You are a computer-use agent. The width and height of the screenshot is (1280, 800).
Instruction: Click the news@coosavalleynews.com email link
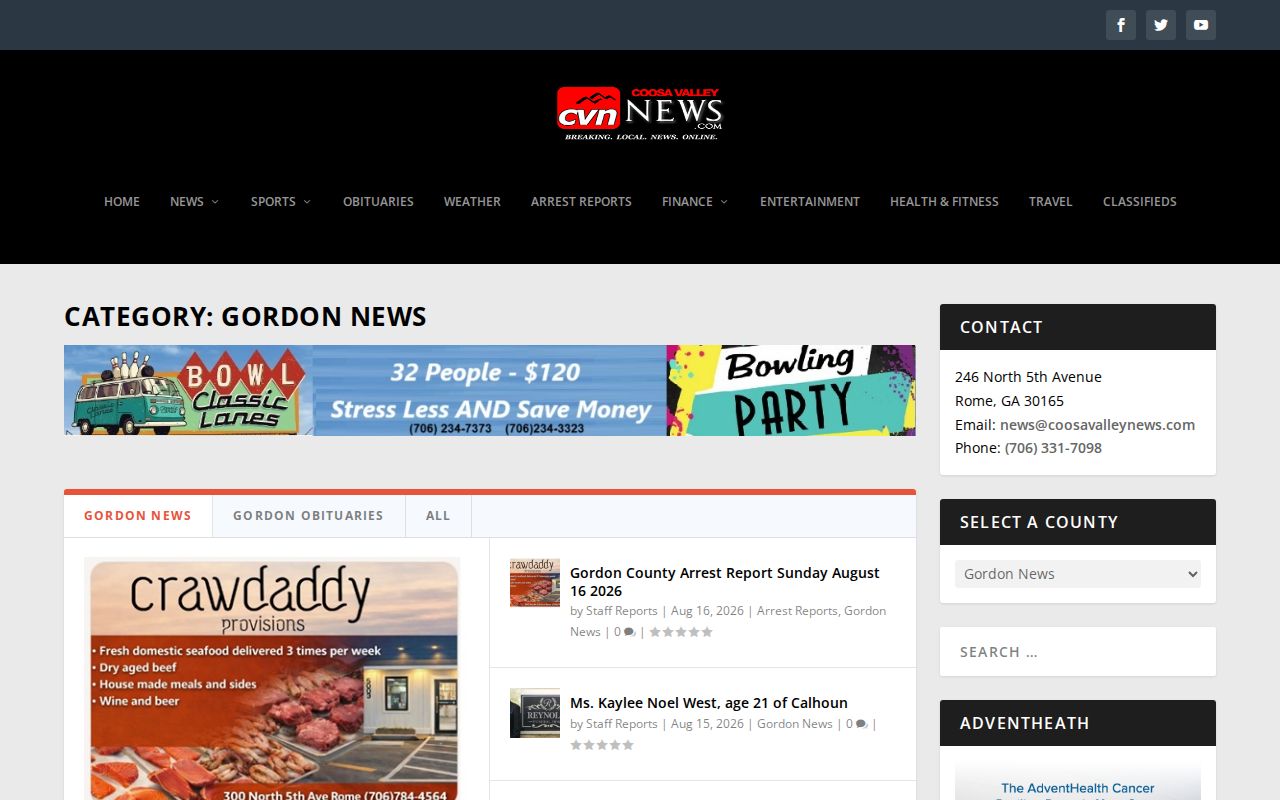point(1097,424)
